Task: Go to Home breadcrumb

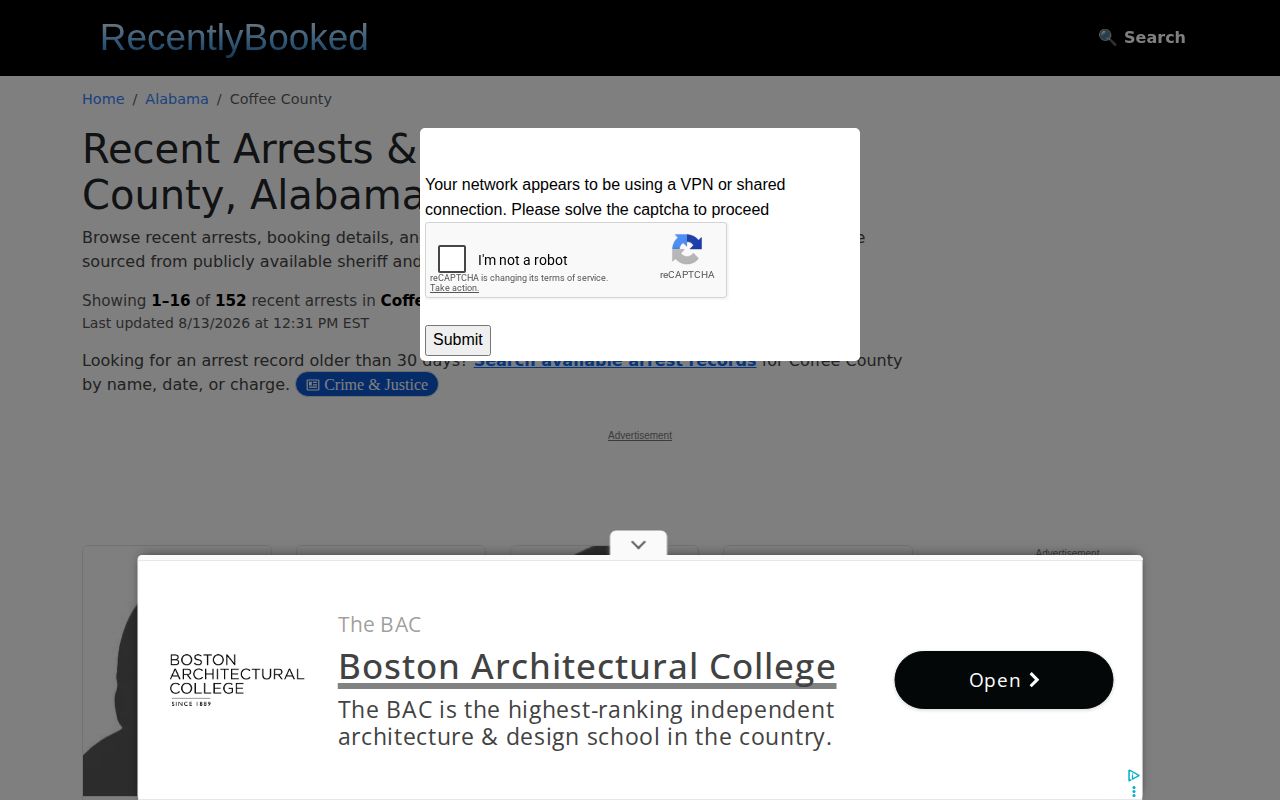Action: click(x=103, y=99)
